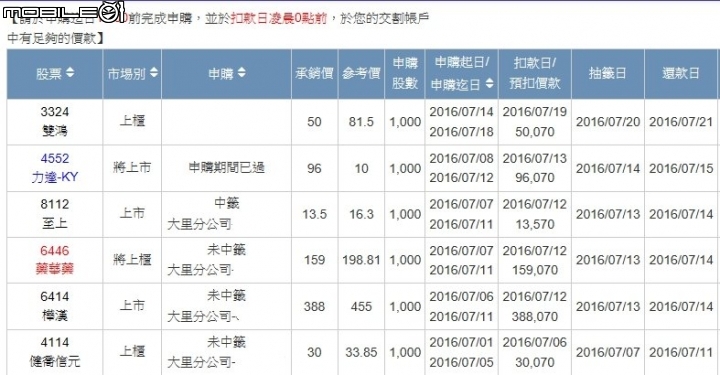Click lottery date 2016/07/07 in 健喬信元 row
Viewport: 720px width, 375px height.
click(x=608, y=353)
